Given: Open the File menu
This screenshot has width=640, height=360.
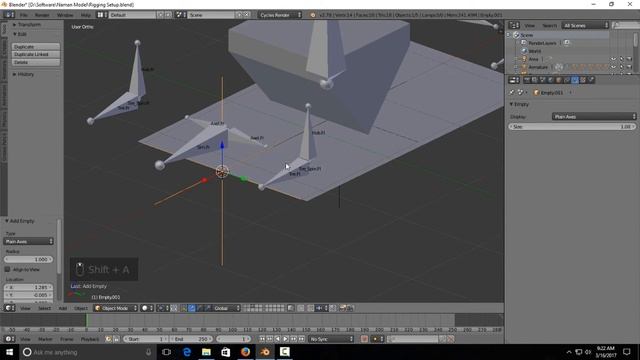Looking at the screenshot, I should tap(24, 15).
